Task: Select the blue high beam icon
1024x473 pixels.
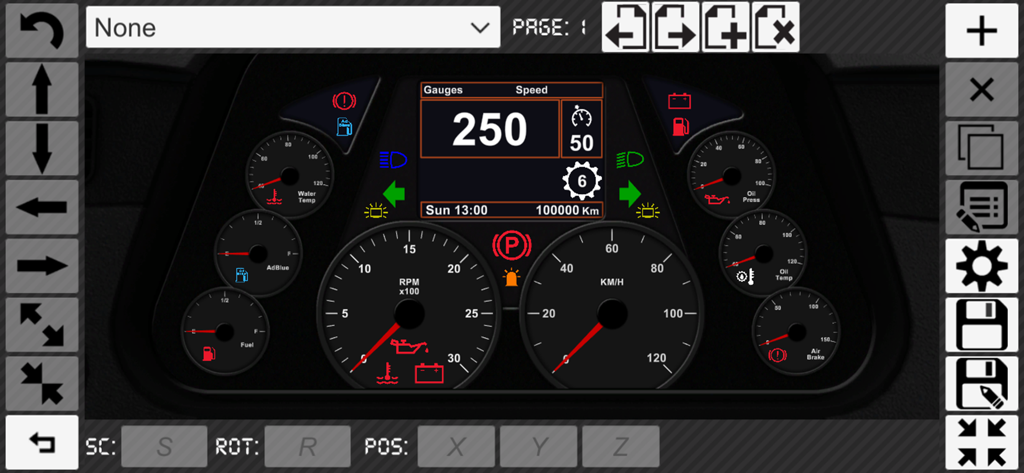Action: tap(392, 159)
